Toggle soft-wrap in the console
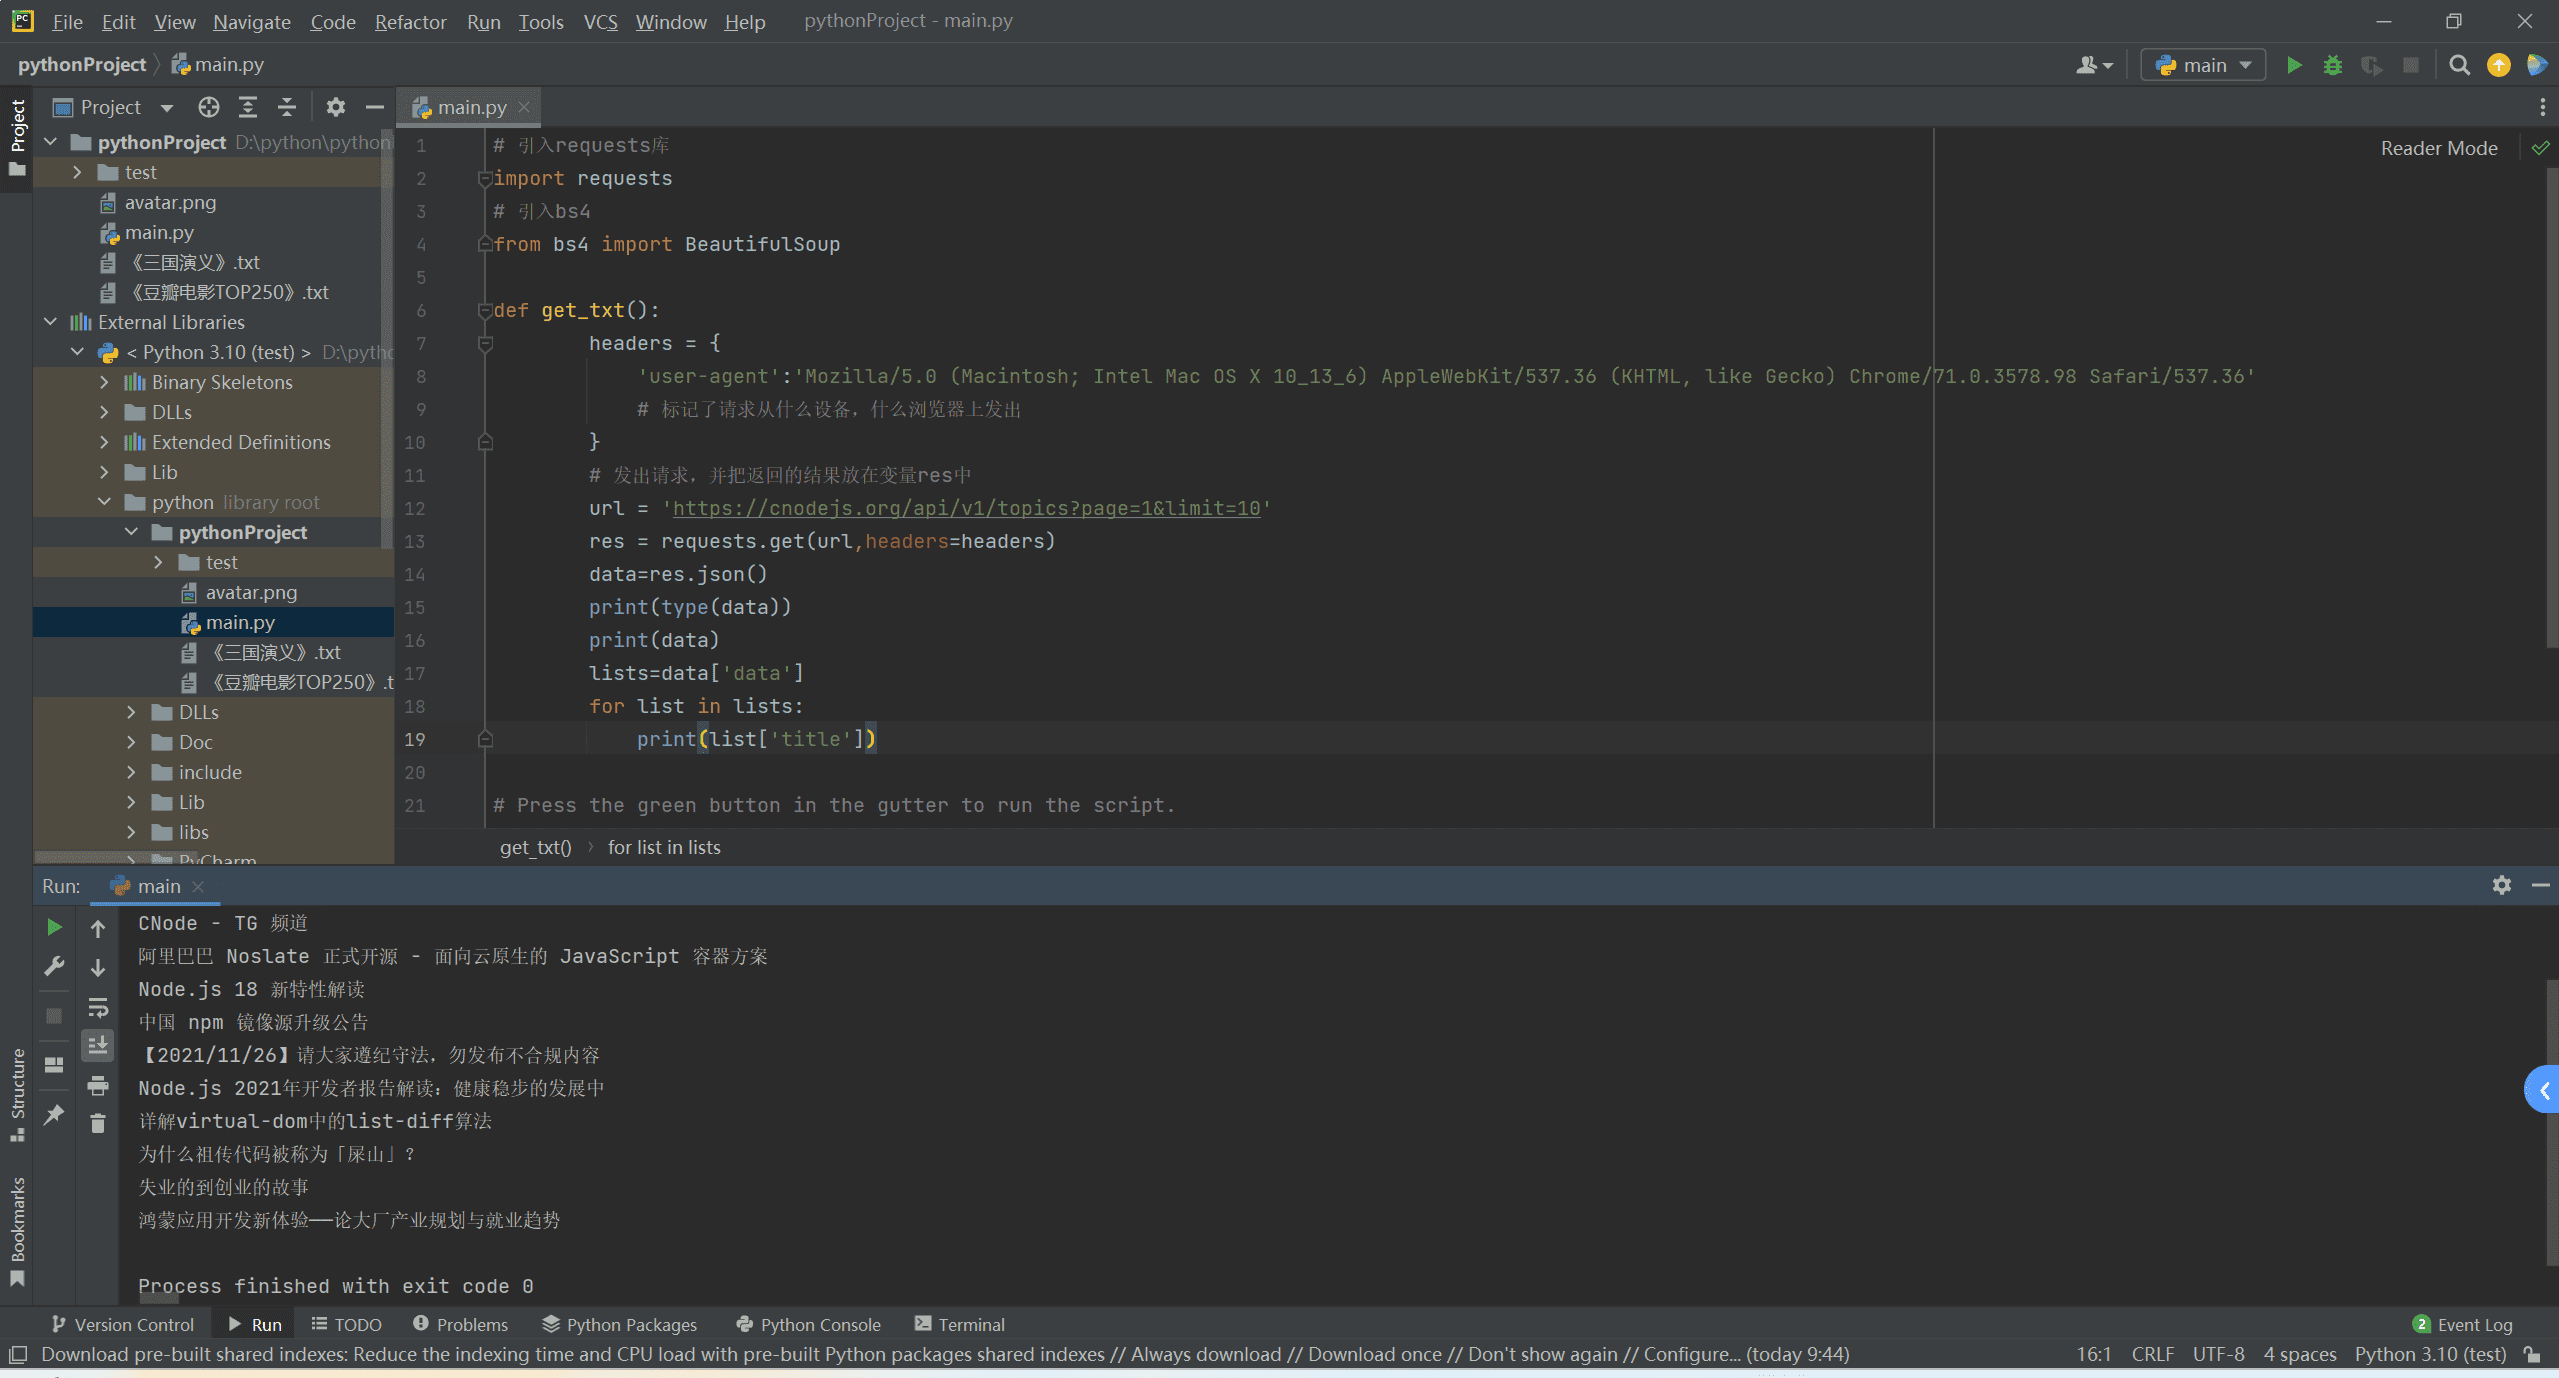The image size is (2559, 1378). (x=98, y=1007)
